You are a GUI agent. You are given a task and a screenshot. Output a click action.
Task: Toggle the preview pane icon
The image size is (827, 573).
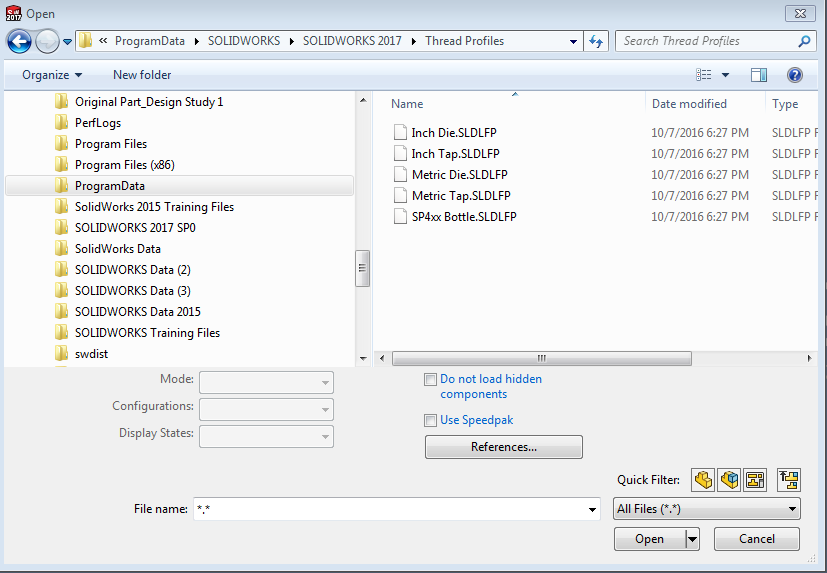pos(759,75)
